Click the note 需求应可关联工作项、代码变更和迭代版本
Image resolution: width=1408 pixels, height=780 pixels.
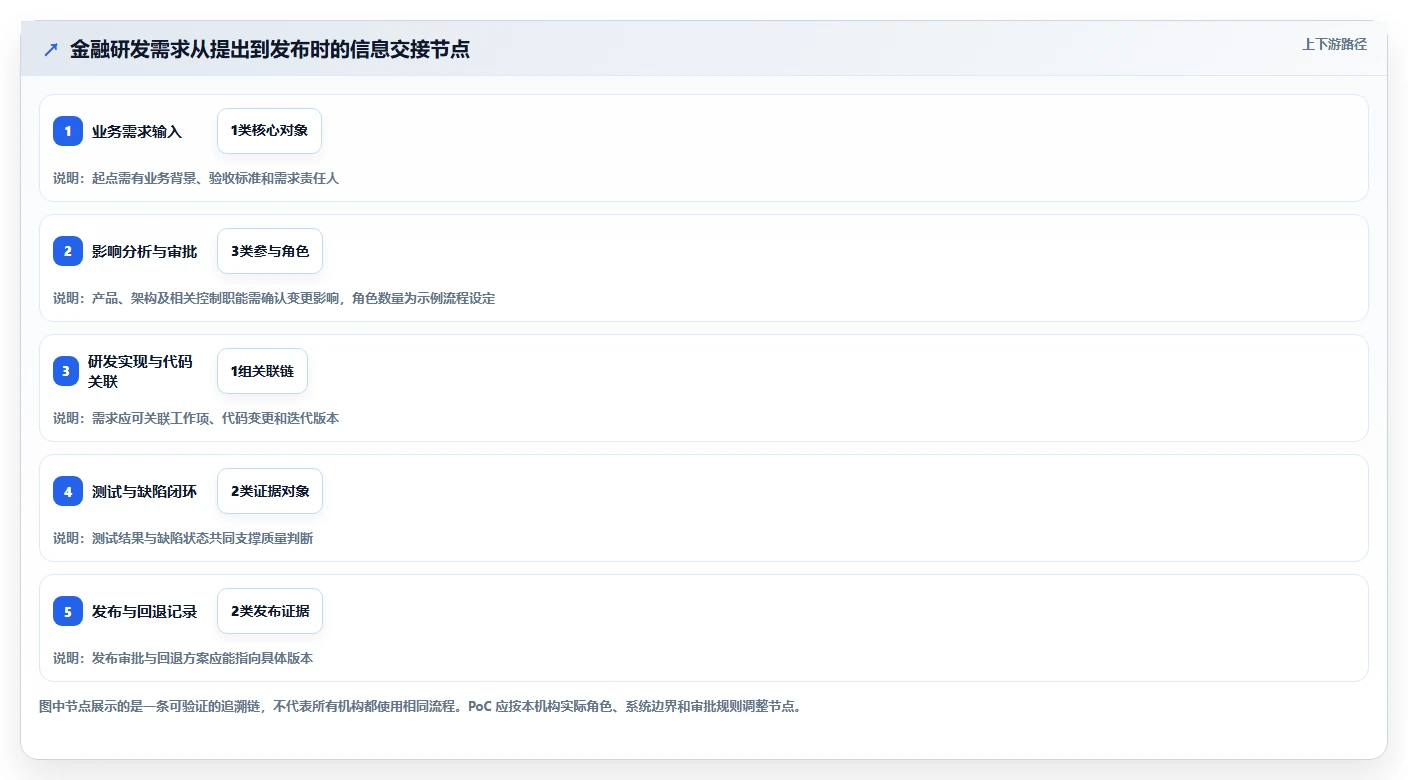(x=196, y=418)
